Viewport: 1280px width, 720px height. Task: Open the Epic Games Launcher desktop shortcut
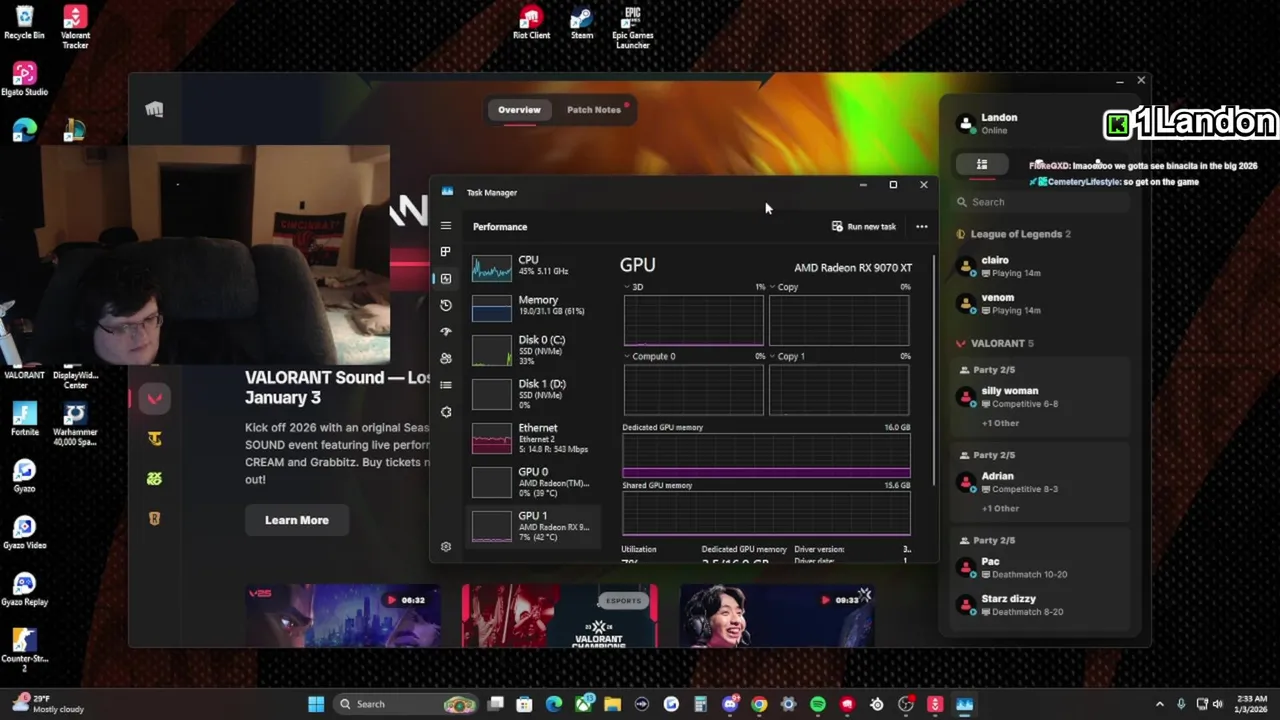(632, 26)
